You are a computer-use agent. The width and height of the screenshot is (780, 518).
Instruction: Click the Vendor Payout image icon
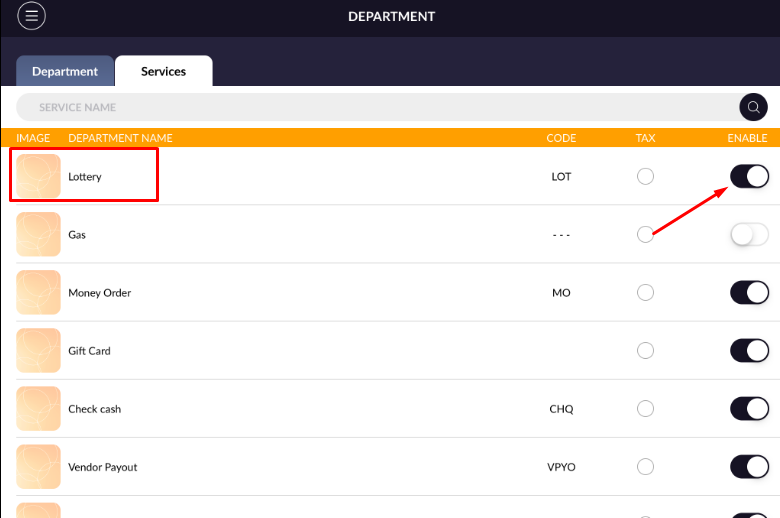pos(38,467)
